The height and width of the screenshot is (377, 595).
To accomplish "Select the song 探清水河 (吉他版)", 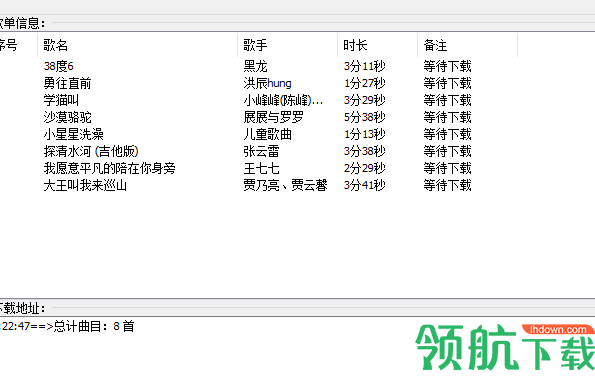I will [x=91, y=151].
